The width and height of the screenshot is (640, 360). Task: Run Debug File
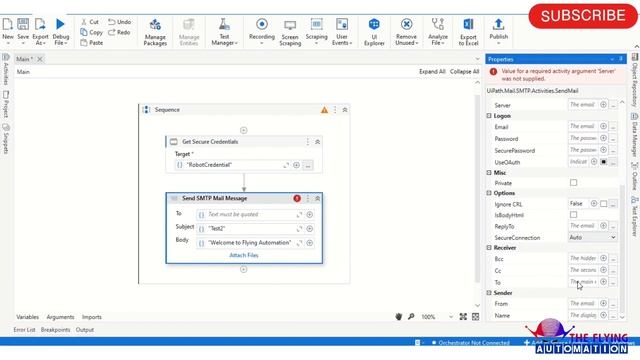coord(60,31)
